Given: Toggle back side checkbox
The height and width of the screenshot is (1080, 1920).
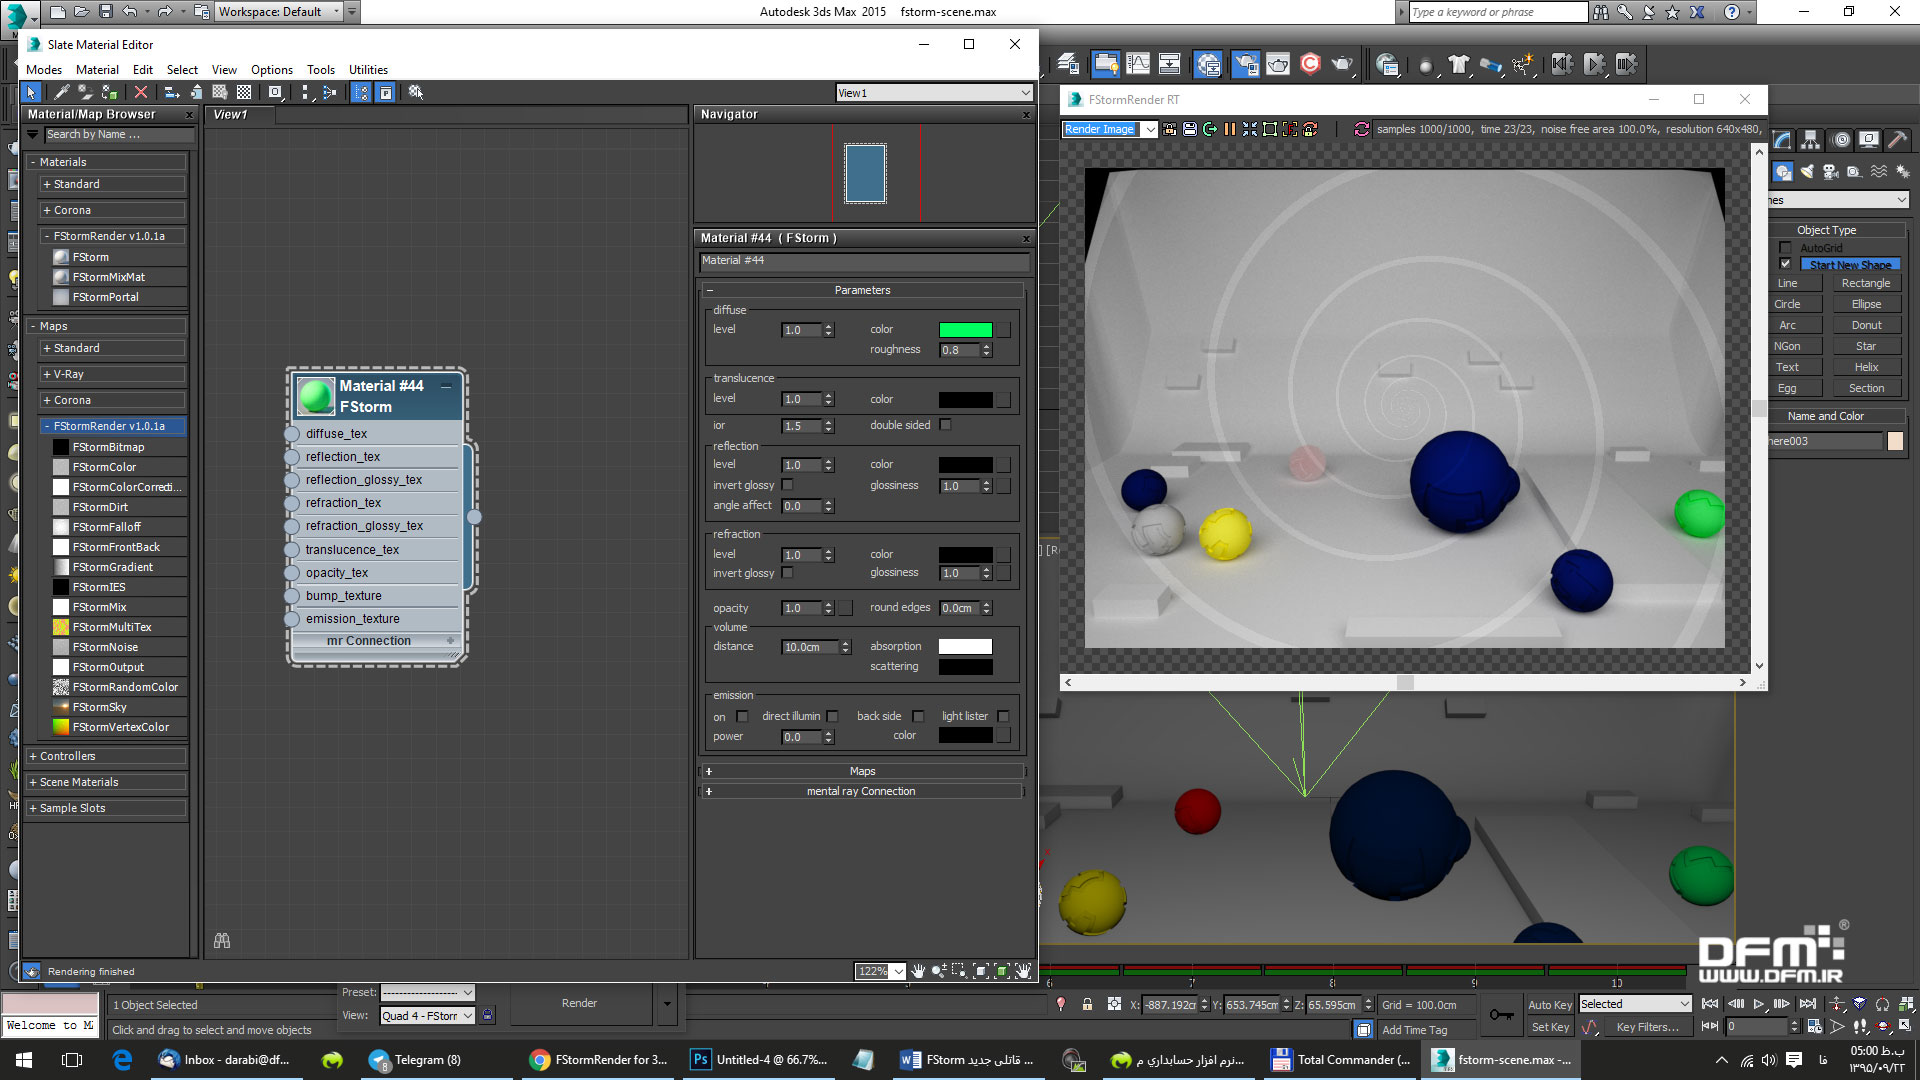Looking at the screenshot, I should [918, 716].
